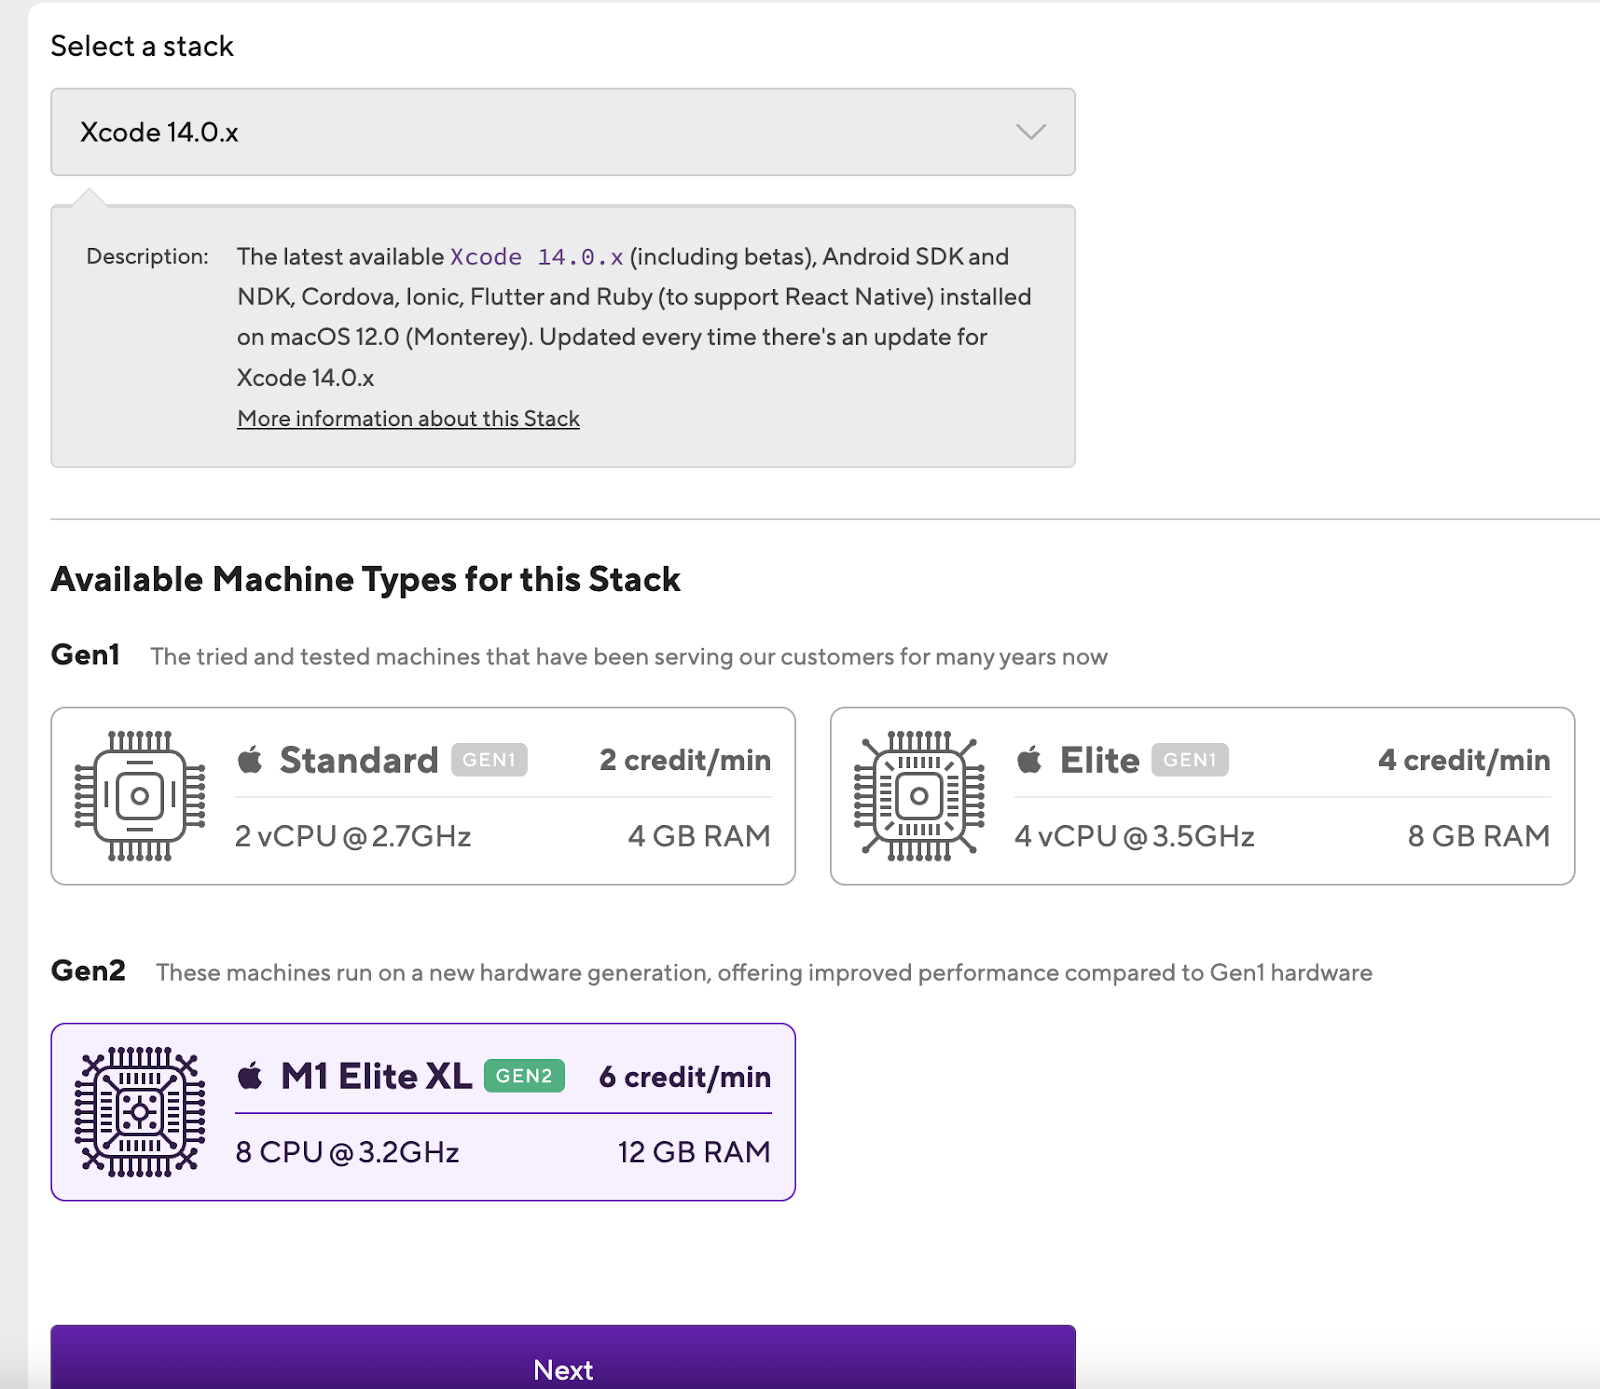Image resolution: width=1600 pixels, height=1389 pixels.
Task: Click the M1 Elite XL chip icon
Action: pos(140,1112)
